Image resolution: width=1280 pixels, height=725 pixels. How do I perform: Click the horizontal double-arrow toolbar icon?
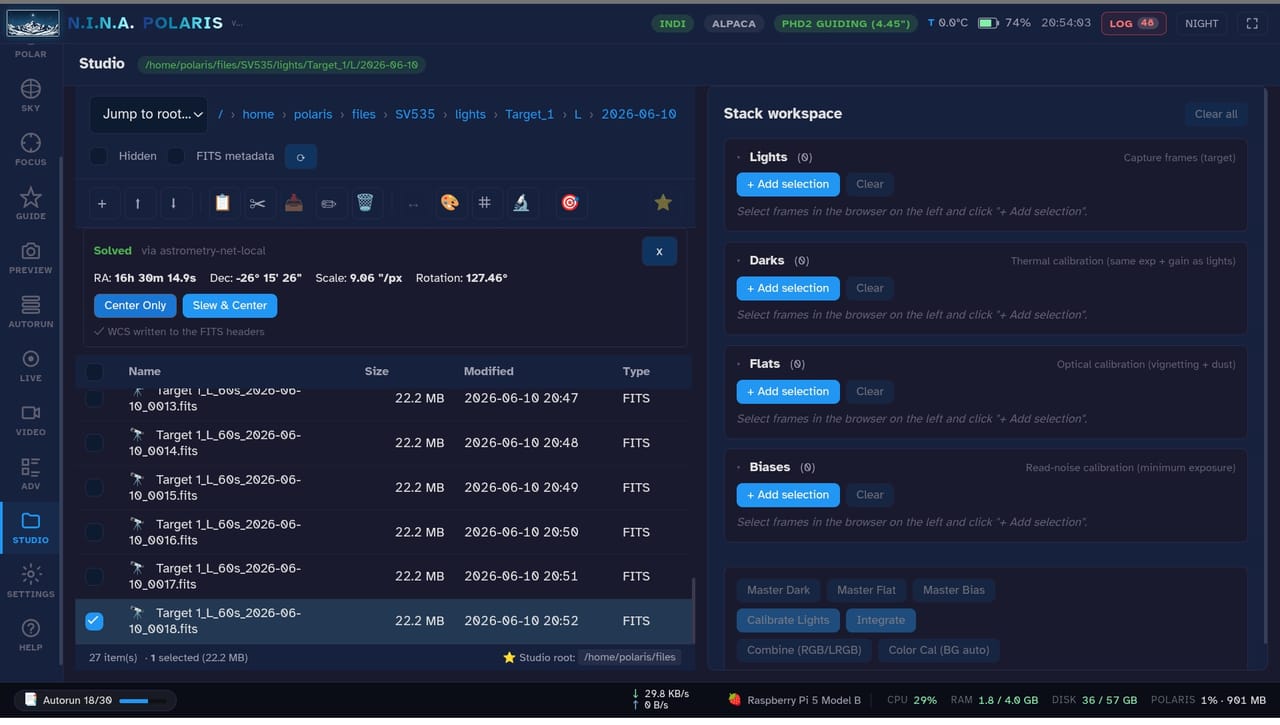click(x=413, y=203)
